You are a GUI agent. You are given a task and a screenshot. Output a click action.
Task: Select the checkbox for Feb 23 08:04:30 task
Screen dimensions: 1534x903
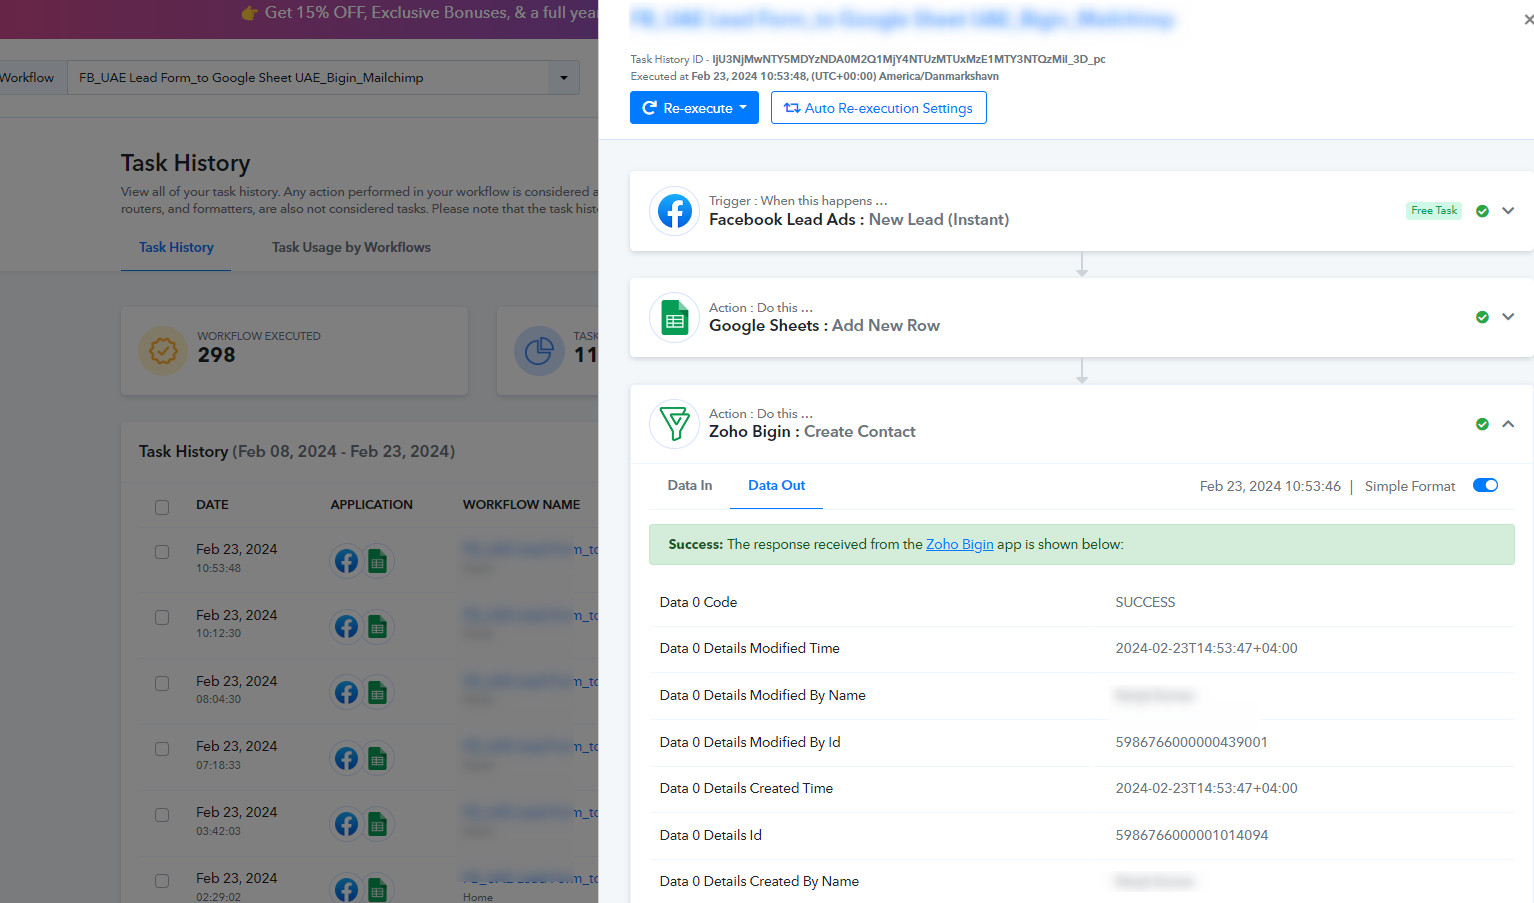coord(162,684)
